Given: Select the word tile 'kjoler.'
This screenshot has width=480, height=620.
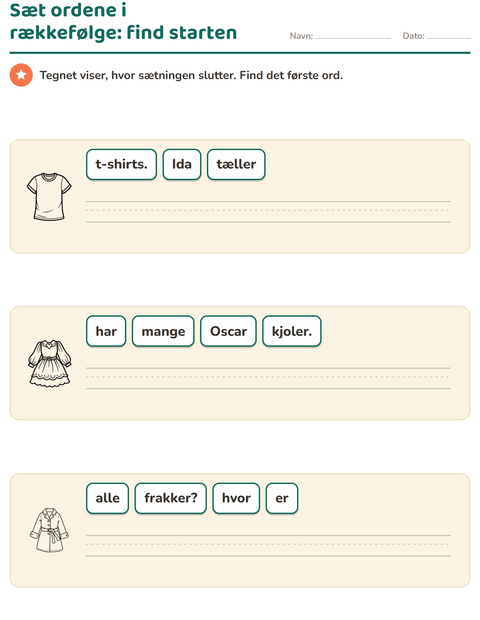Looking at the screenshot, I should (292, 331).
